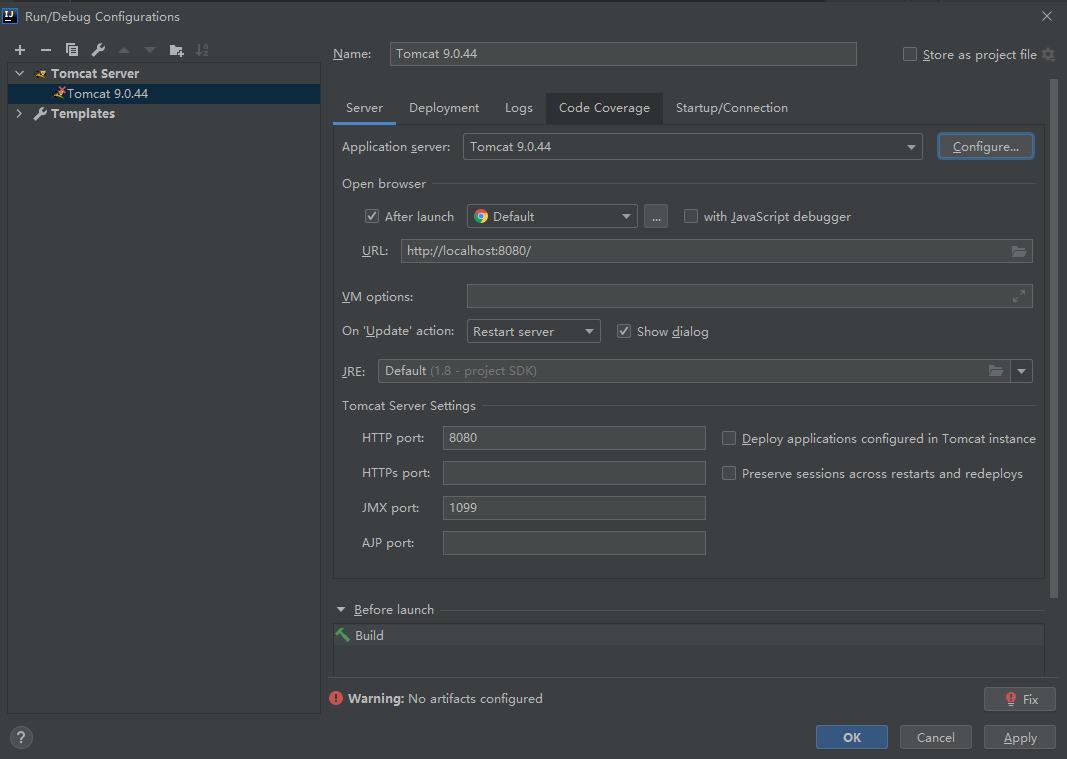Open the On Update action dropdown
Viewport: 1067px width, 759px height.
click(x=589, y=332)
